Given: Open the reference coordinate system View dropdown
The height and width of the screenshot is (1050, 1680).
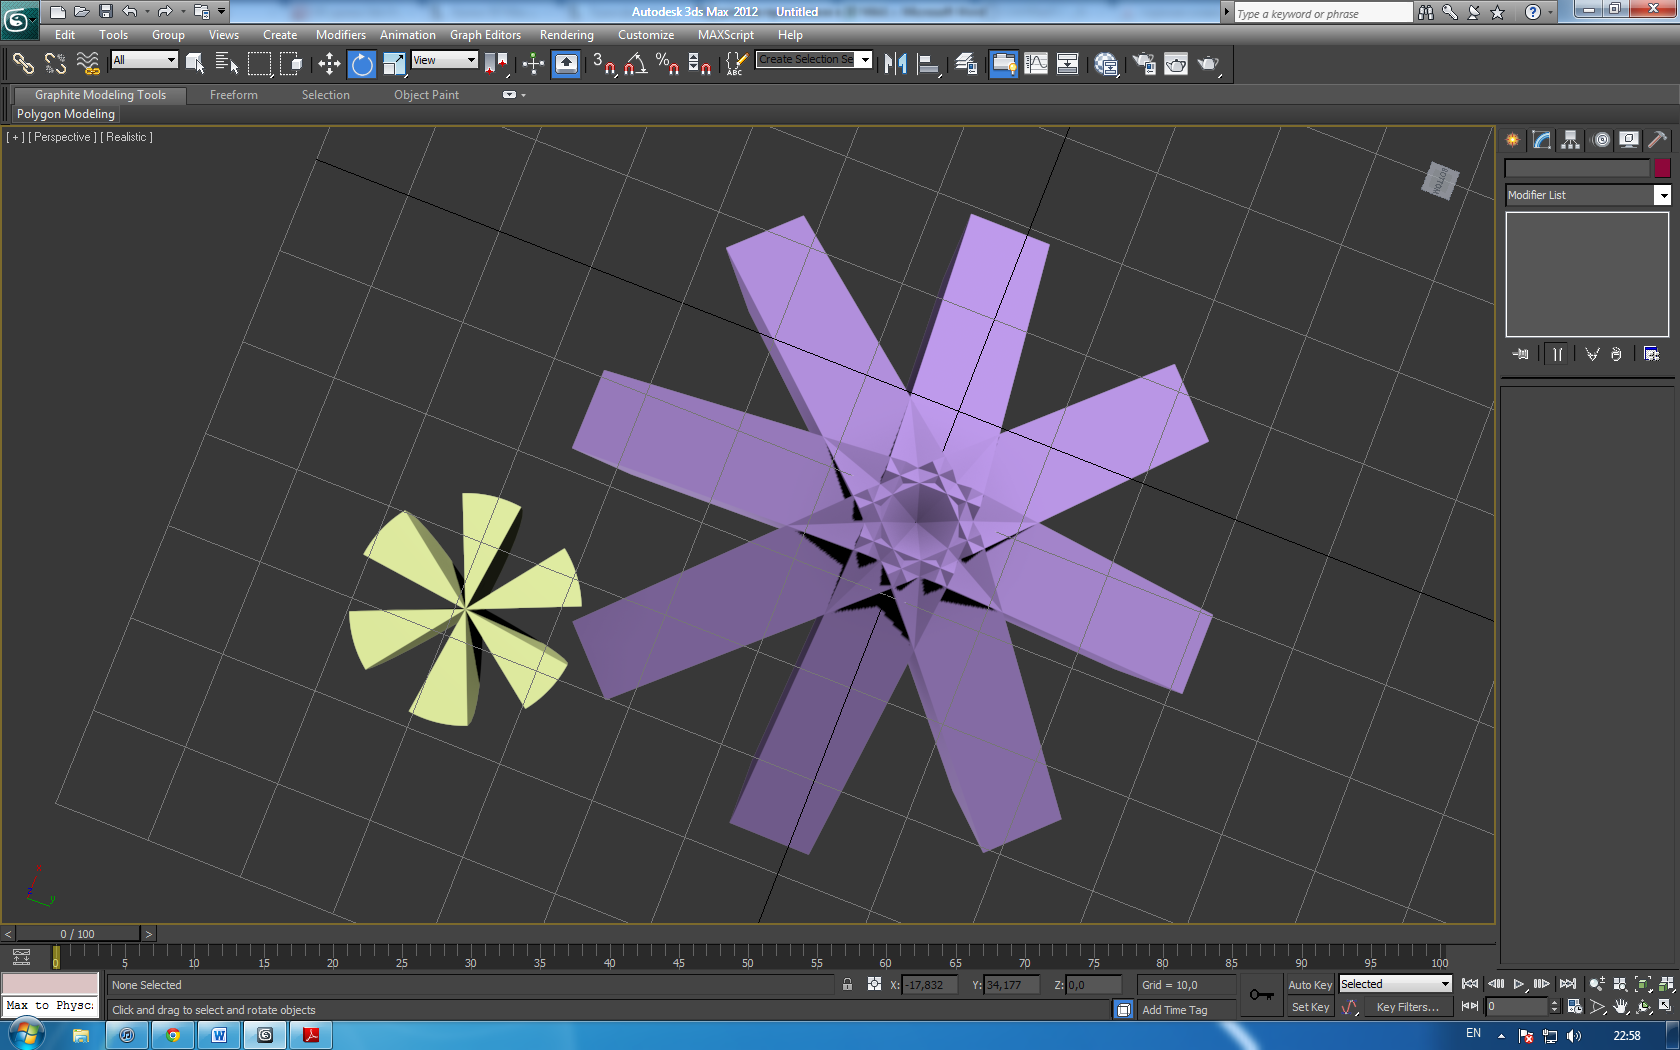Looking at the screenshot, I should click(x=444, y=60).
